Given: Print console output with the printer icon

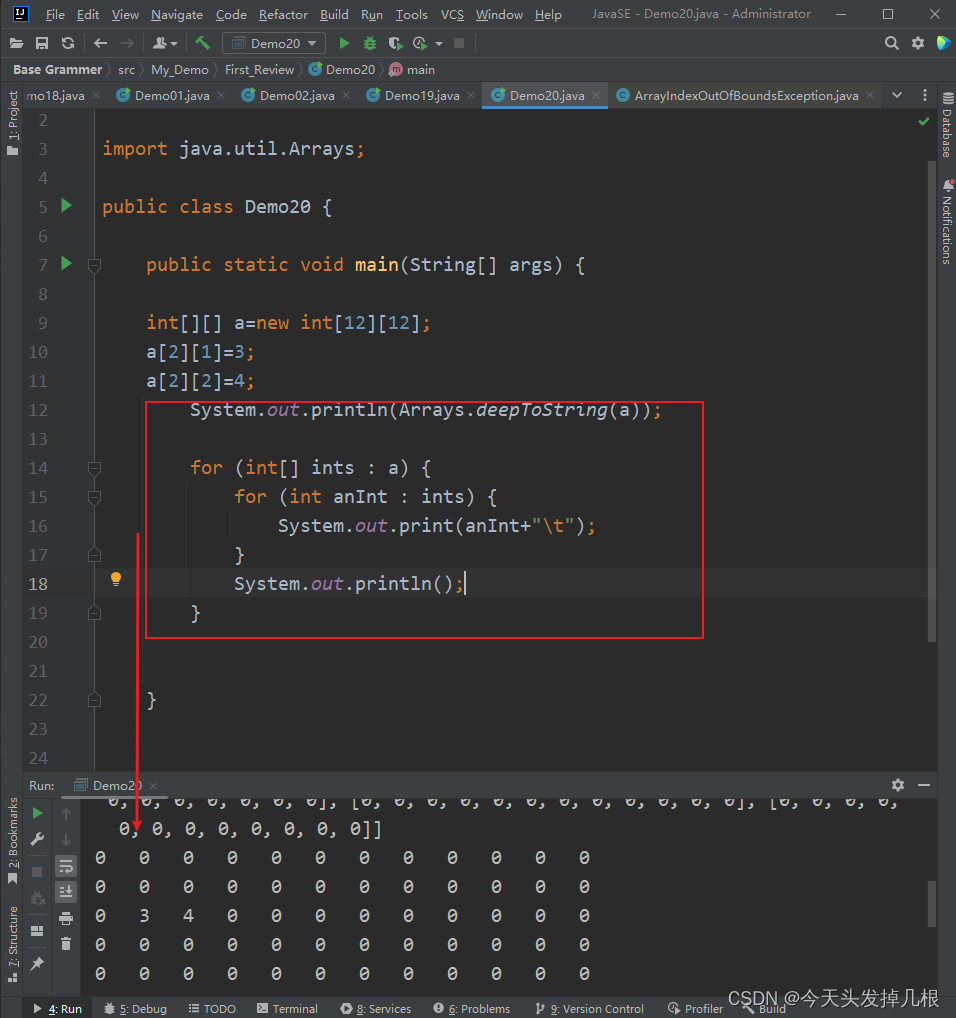Looking at the screenshot, I should tap(66, 918).
